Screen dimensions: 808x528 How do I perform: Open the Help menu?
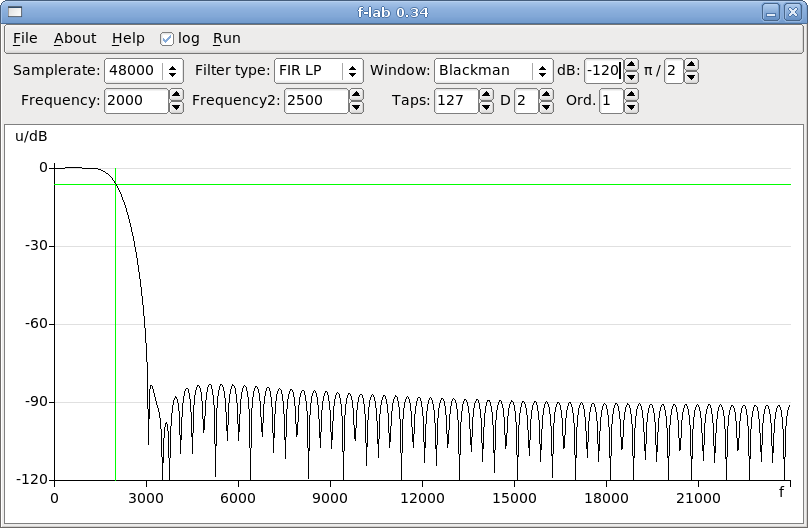click(x=128, y=38)
